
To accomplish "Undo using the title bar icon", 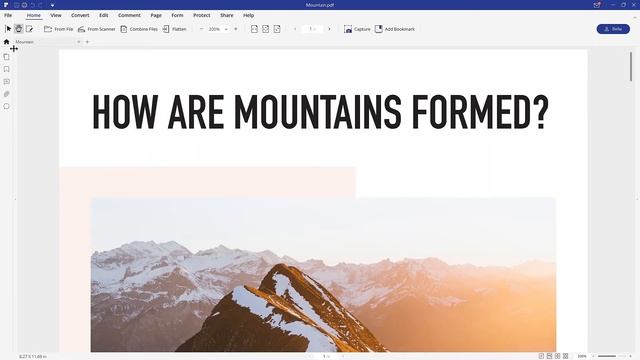I will pyautogui.click(x=32, y=5).
